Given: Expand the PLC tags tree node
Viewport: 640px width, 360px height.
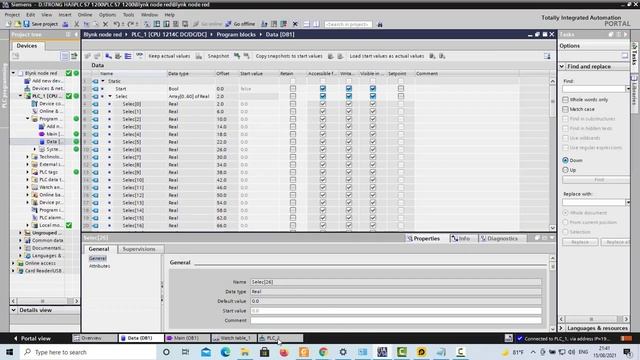Looking at the screenshot, I should click(27, 172).
